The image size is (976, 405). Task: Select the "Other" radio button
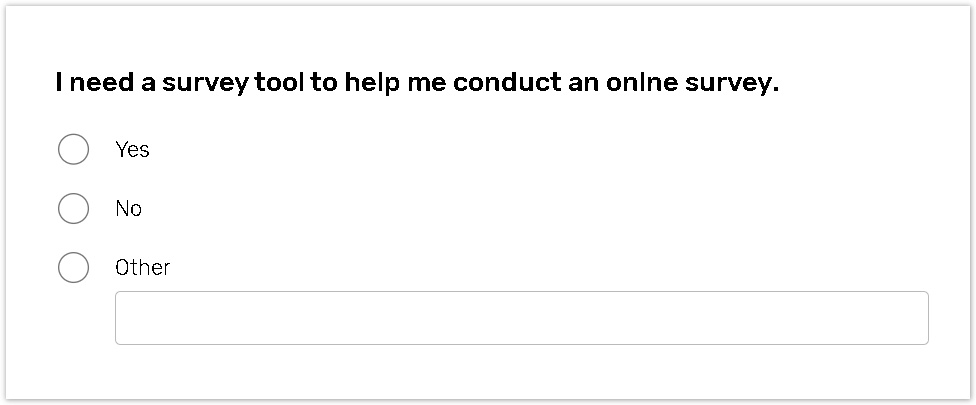[x=74, y=268]
